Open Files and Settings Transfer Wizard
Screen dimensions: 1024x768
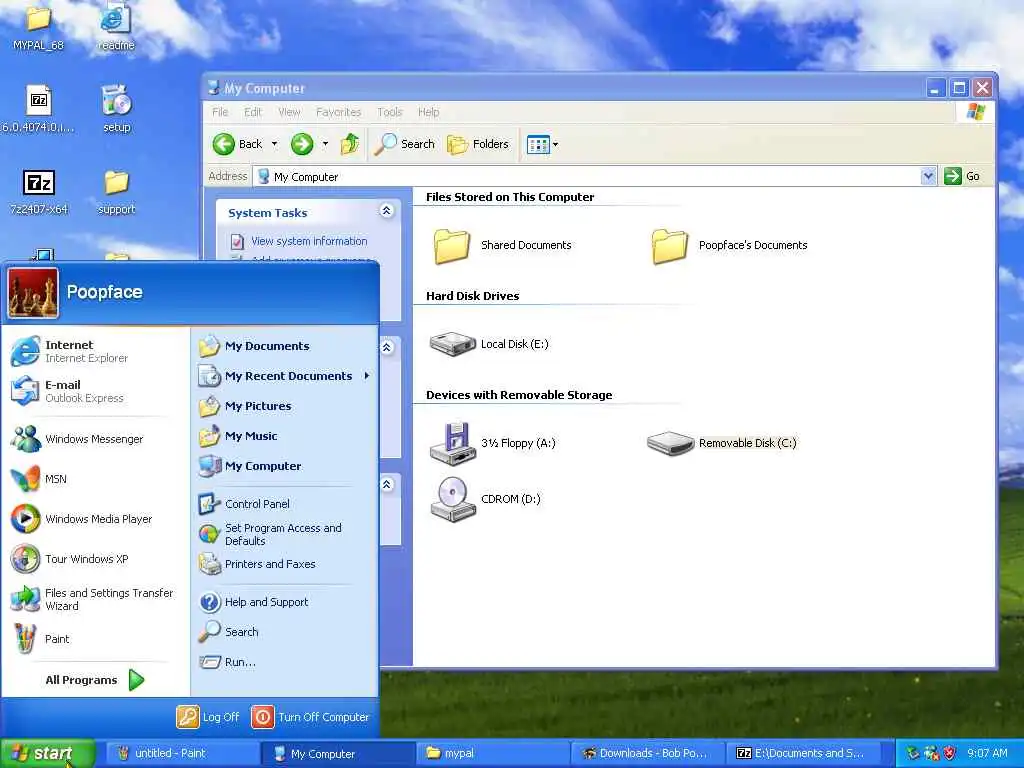[92, 599]
